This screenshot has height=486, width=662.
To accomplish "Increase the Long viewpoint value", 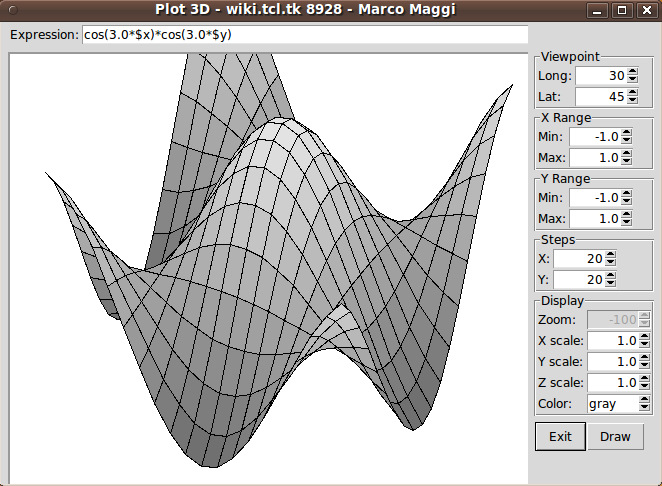I will pos(632,72).
